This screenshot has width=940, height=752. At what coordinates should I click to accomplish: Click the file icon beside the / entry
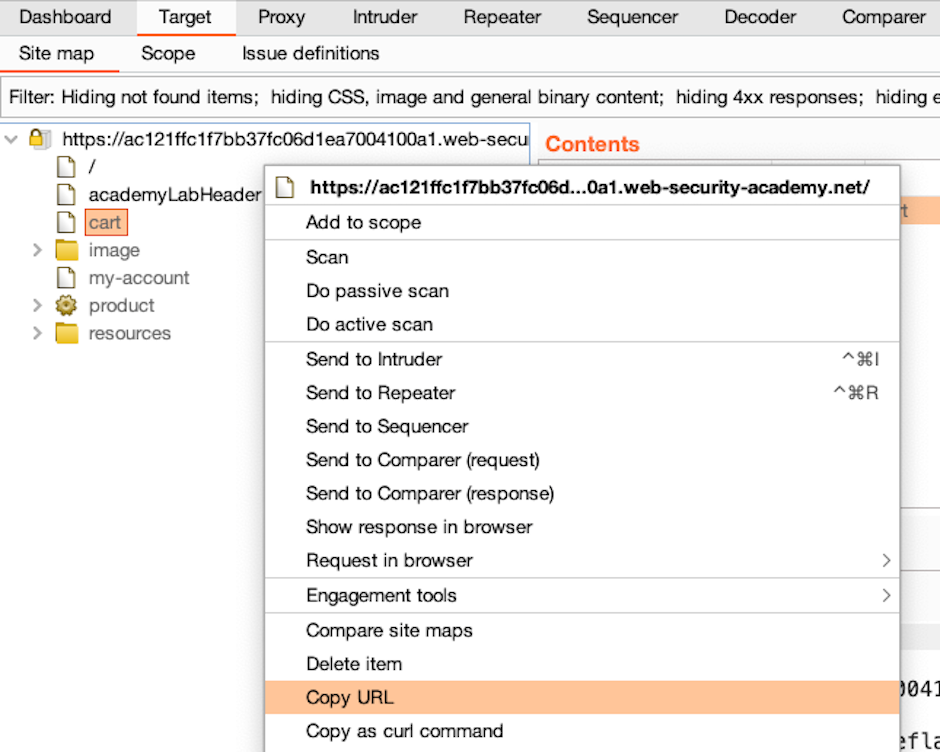[66, 167]
